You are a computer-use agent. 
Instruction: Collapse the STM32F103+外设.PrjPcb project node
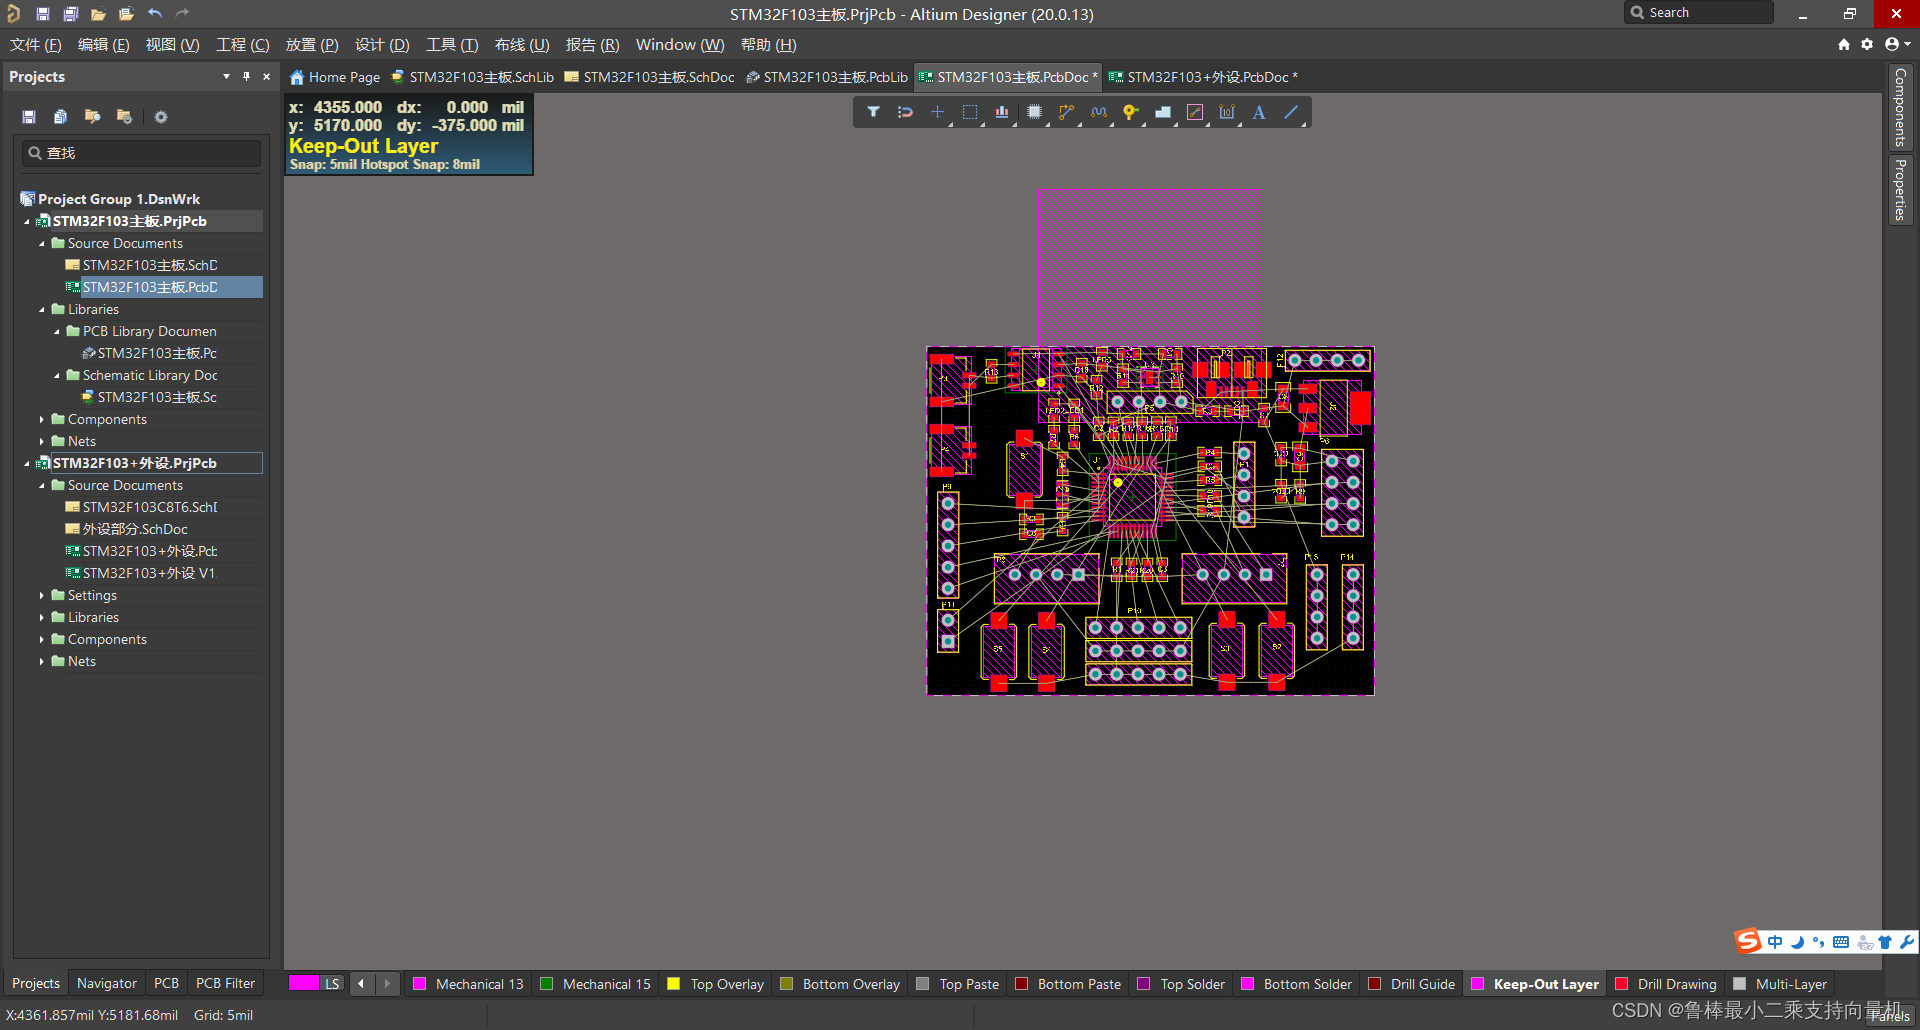pyautogui.click(x=27, y=464)
